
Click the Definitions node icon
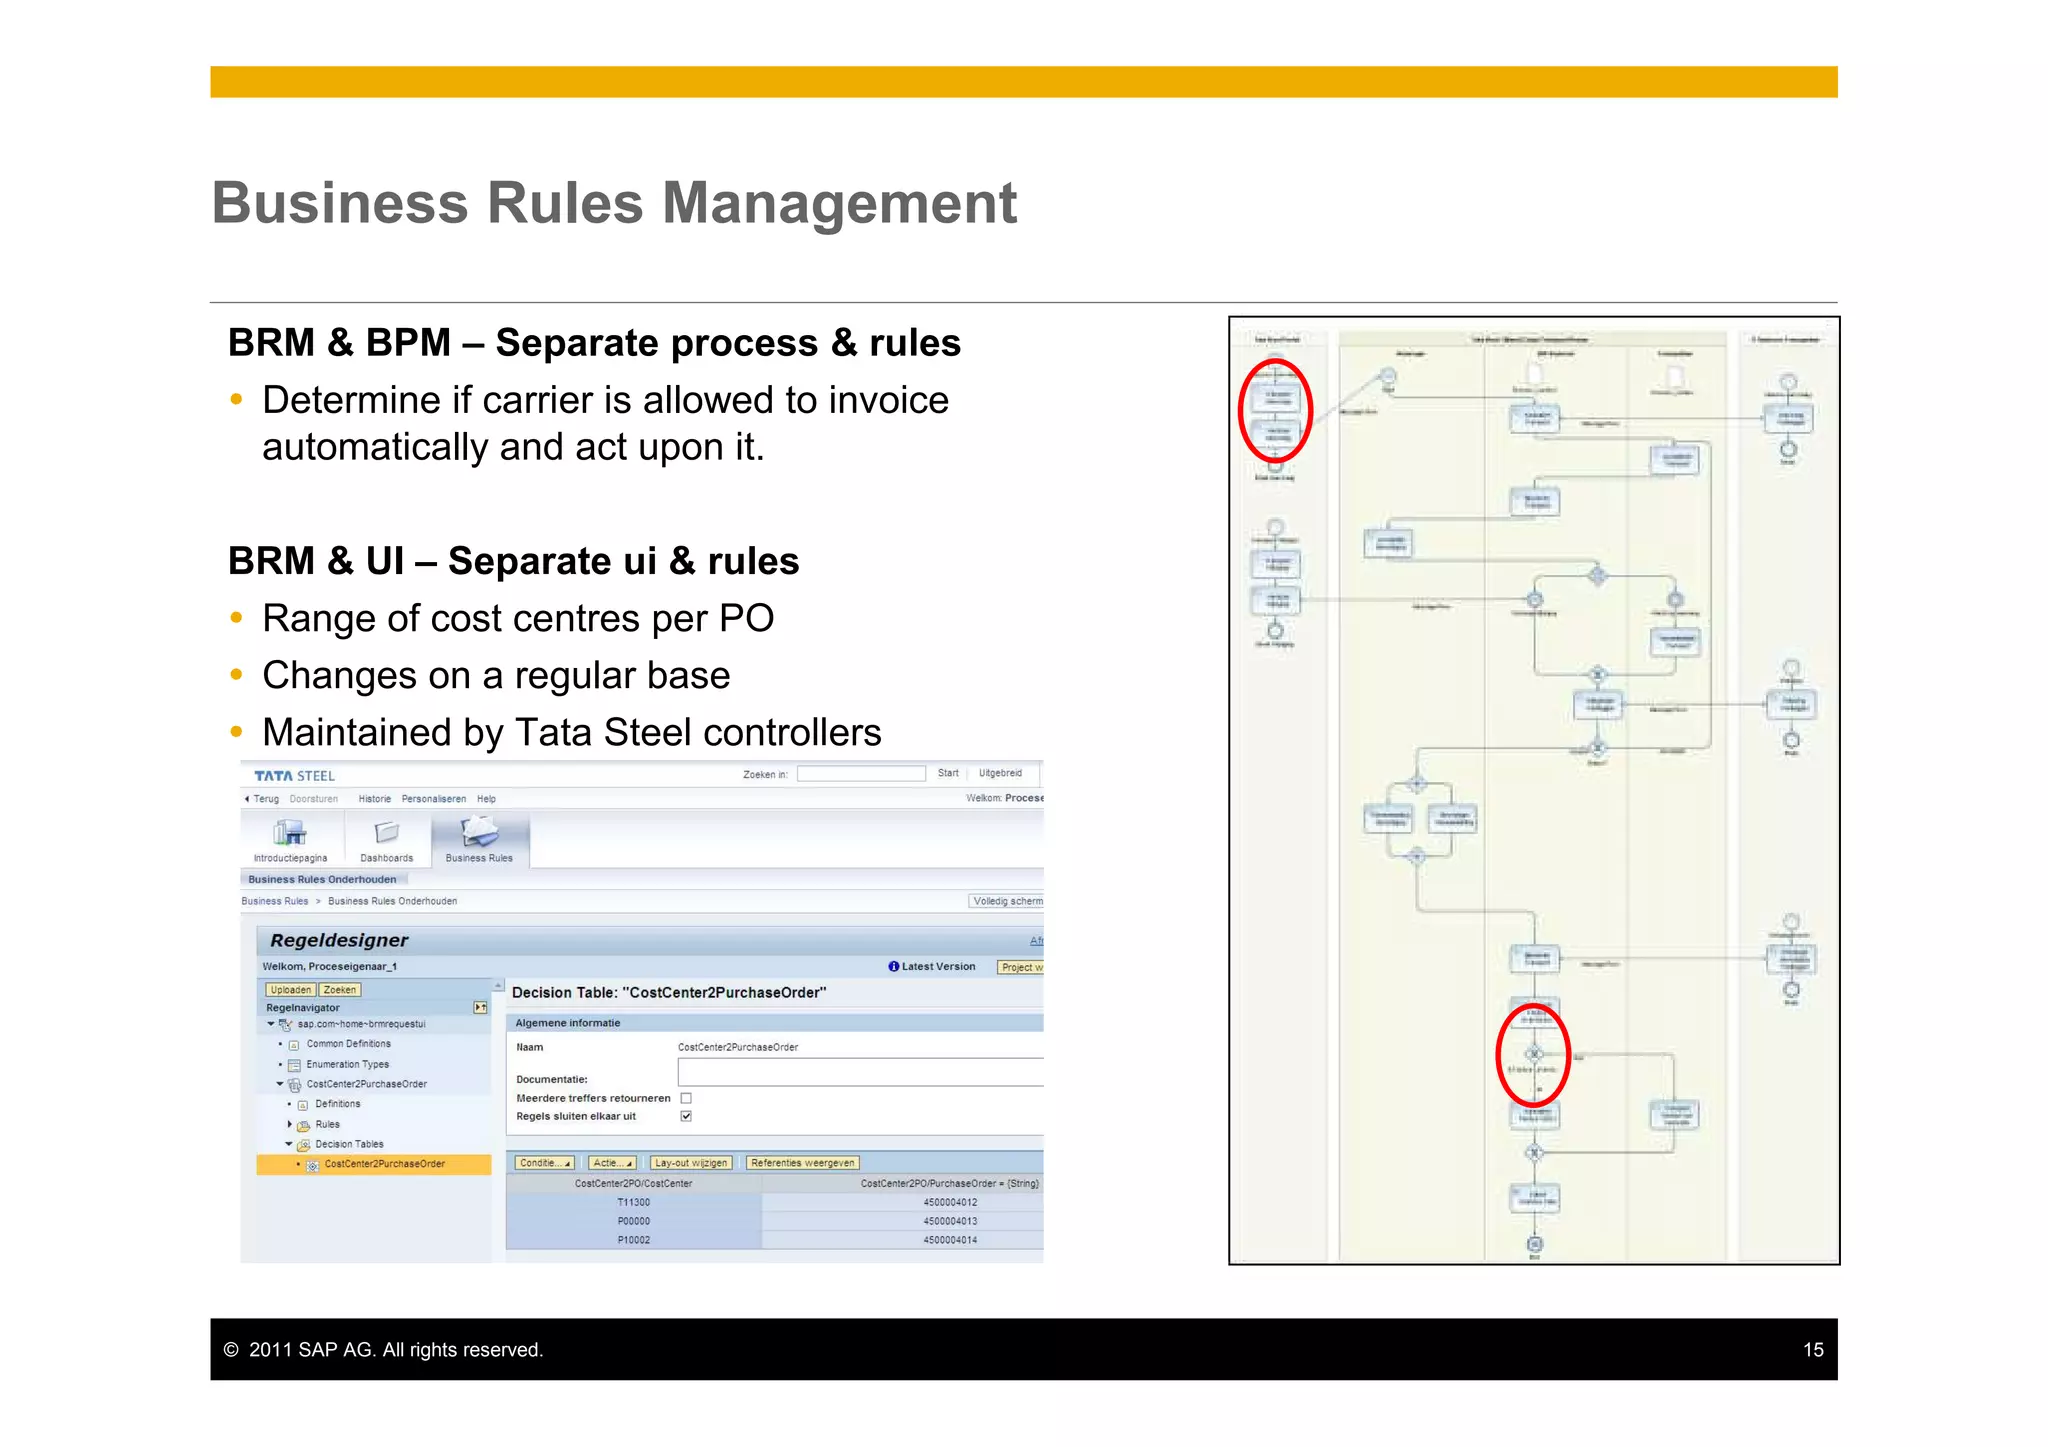pyautogui.click(x=303, y=1105)
